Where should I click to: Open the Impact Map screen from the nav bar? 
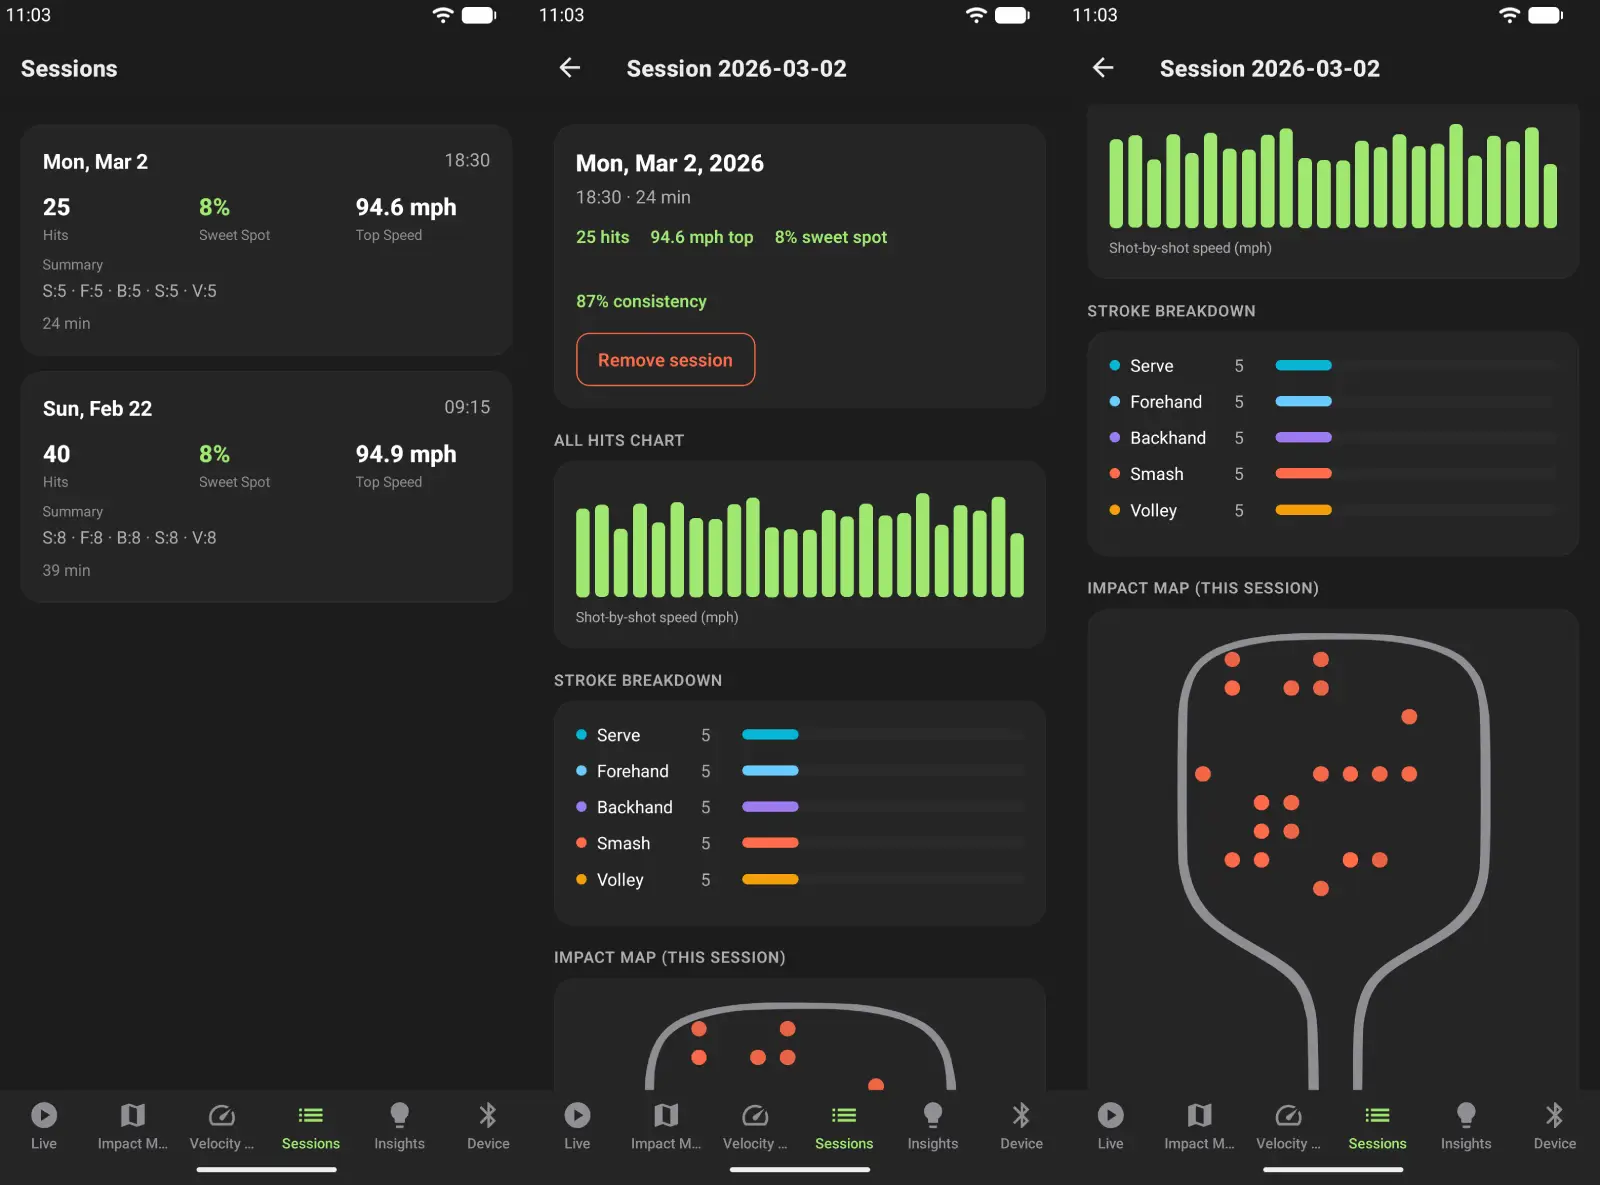pos(132,1114)
